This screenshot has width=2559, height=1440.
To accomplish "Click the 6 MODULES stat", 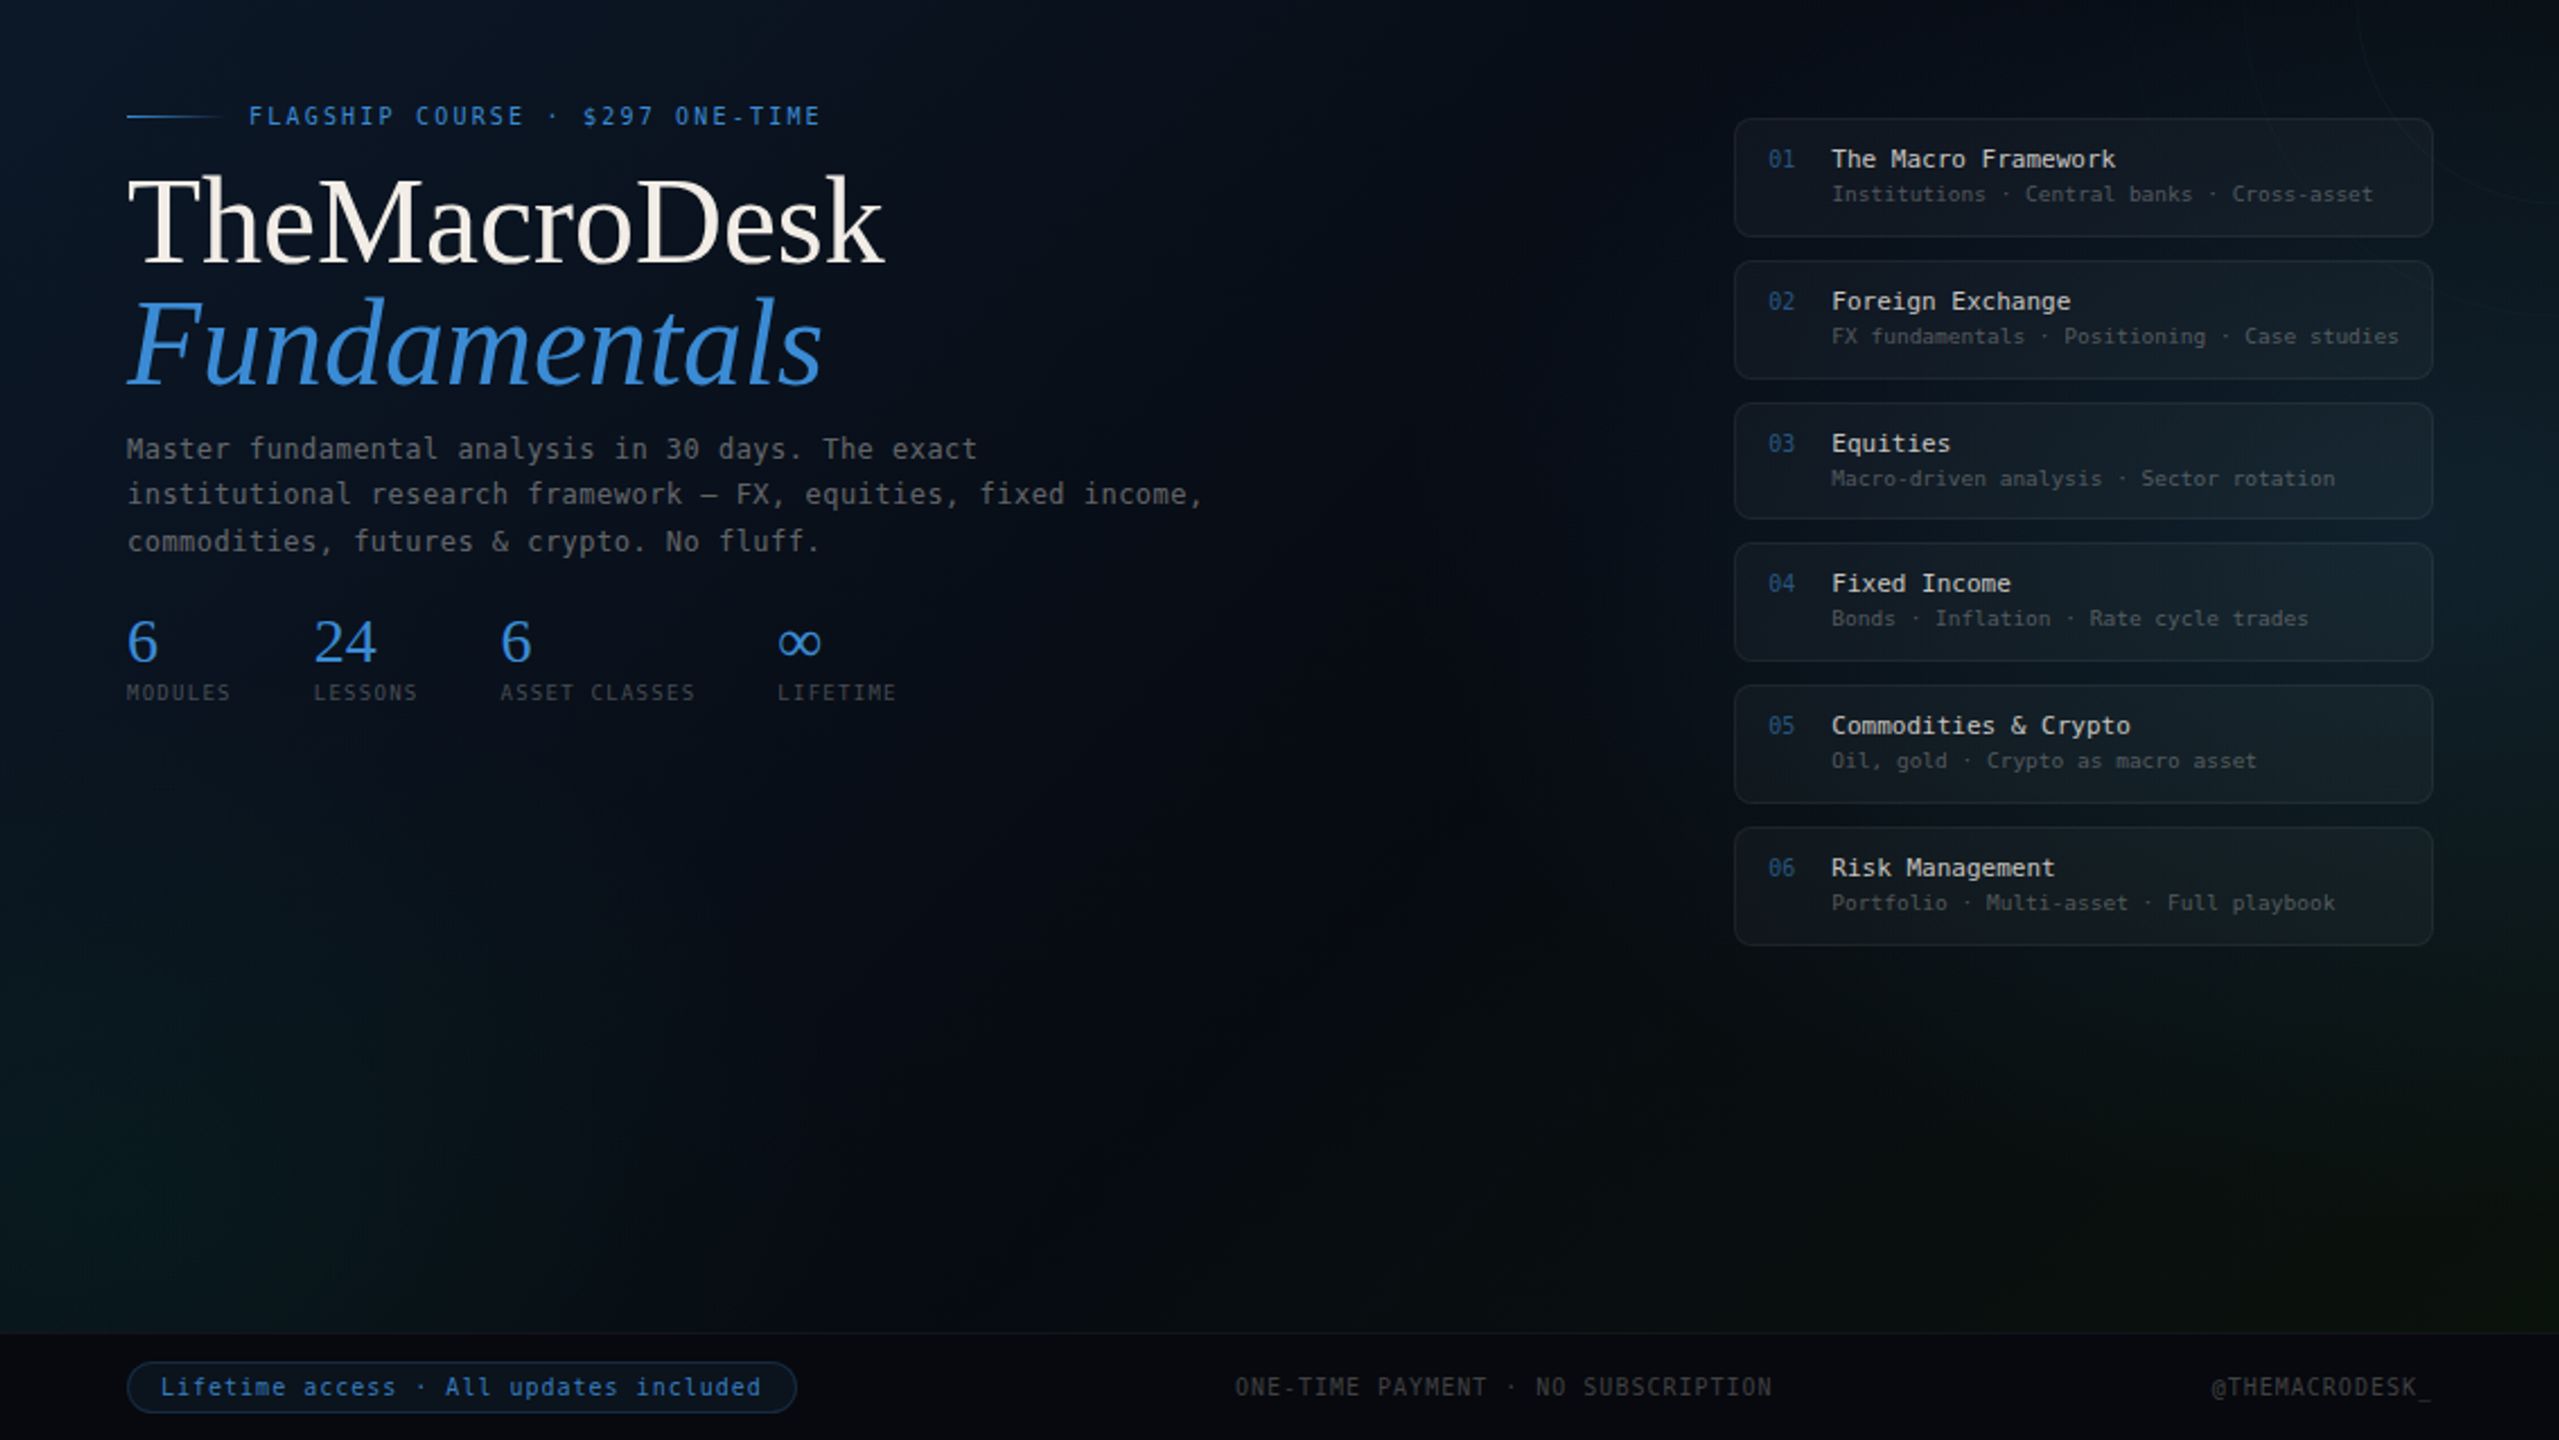I will (178, 660).
